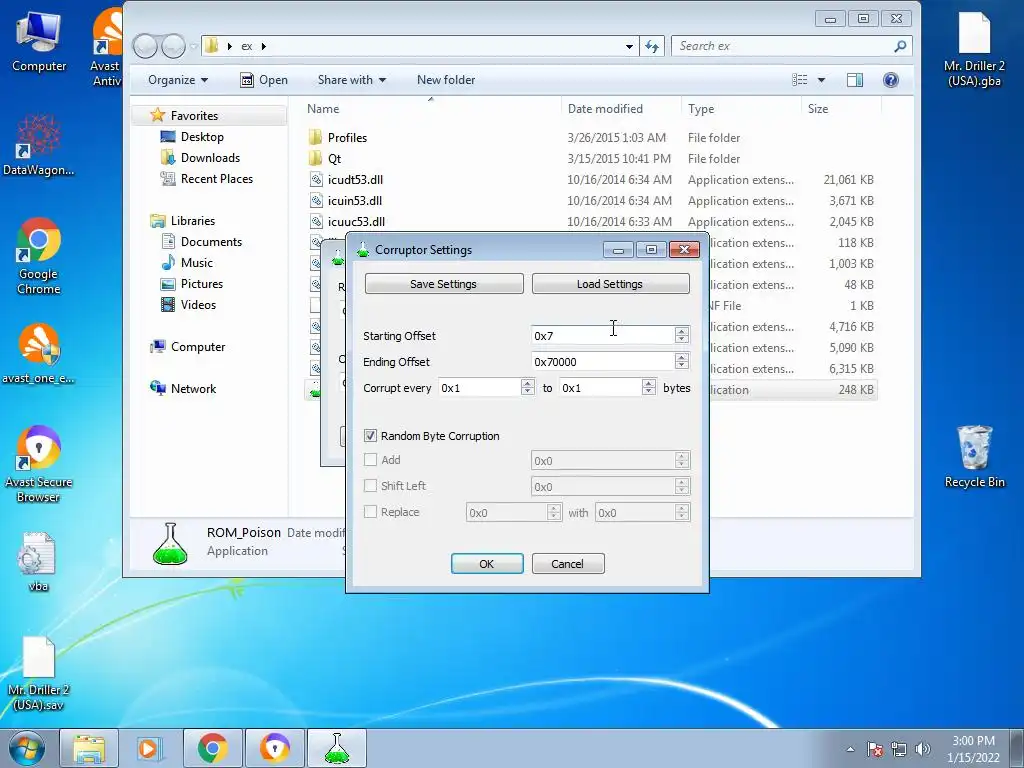Click the Shift Left checkbox
1024x768 pixels.
point(370,486)
